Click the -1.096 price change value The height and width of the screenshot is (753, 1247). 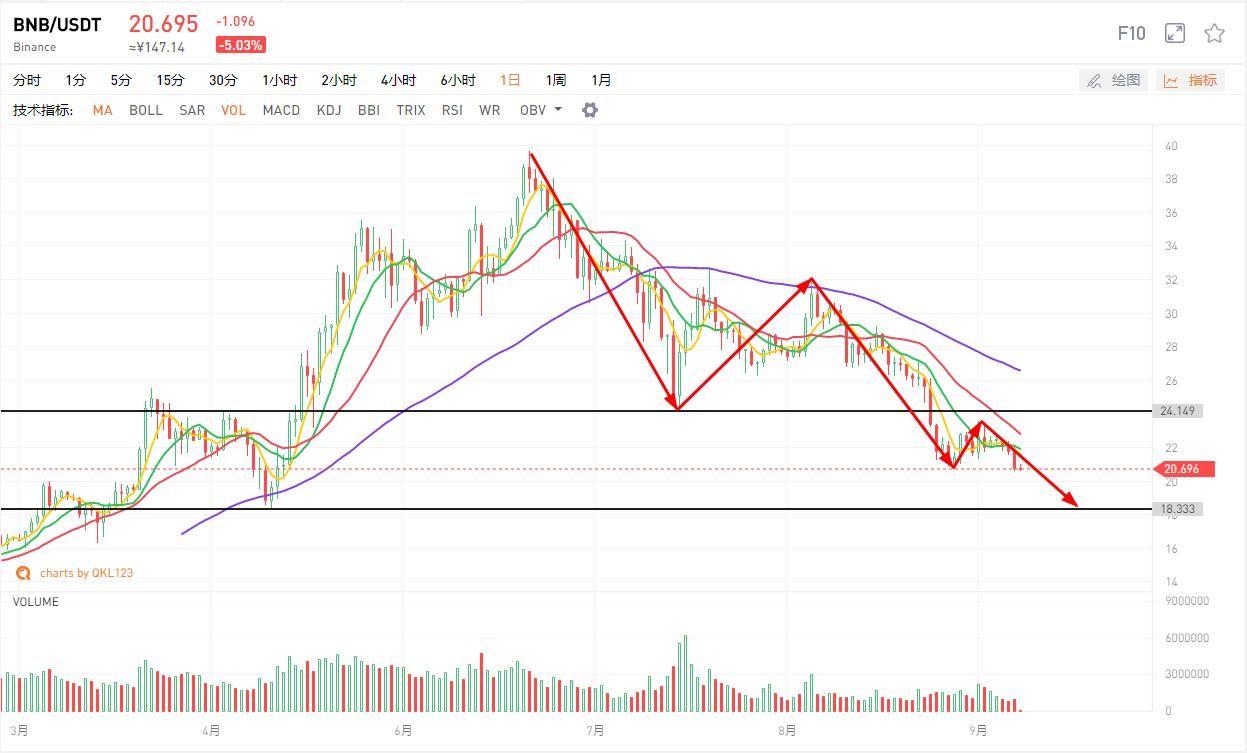point(236,21)
